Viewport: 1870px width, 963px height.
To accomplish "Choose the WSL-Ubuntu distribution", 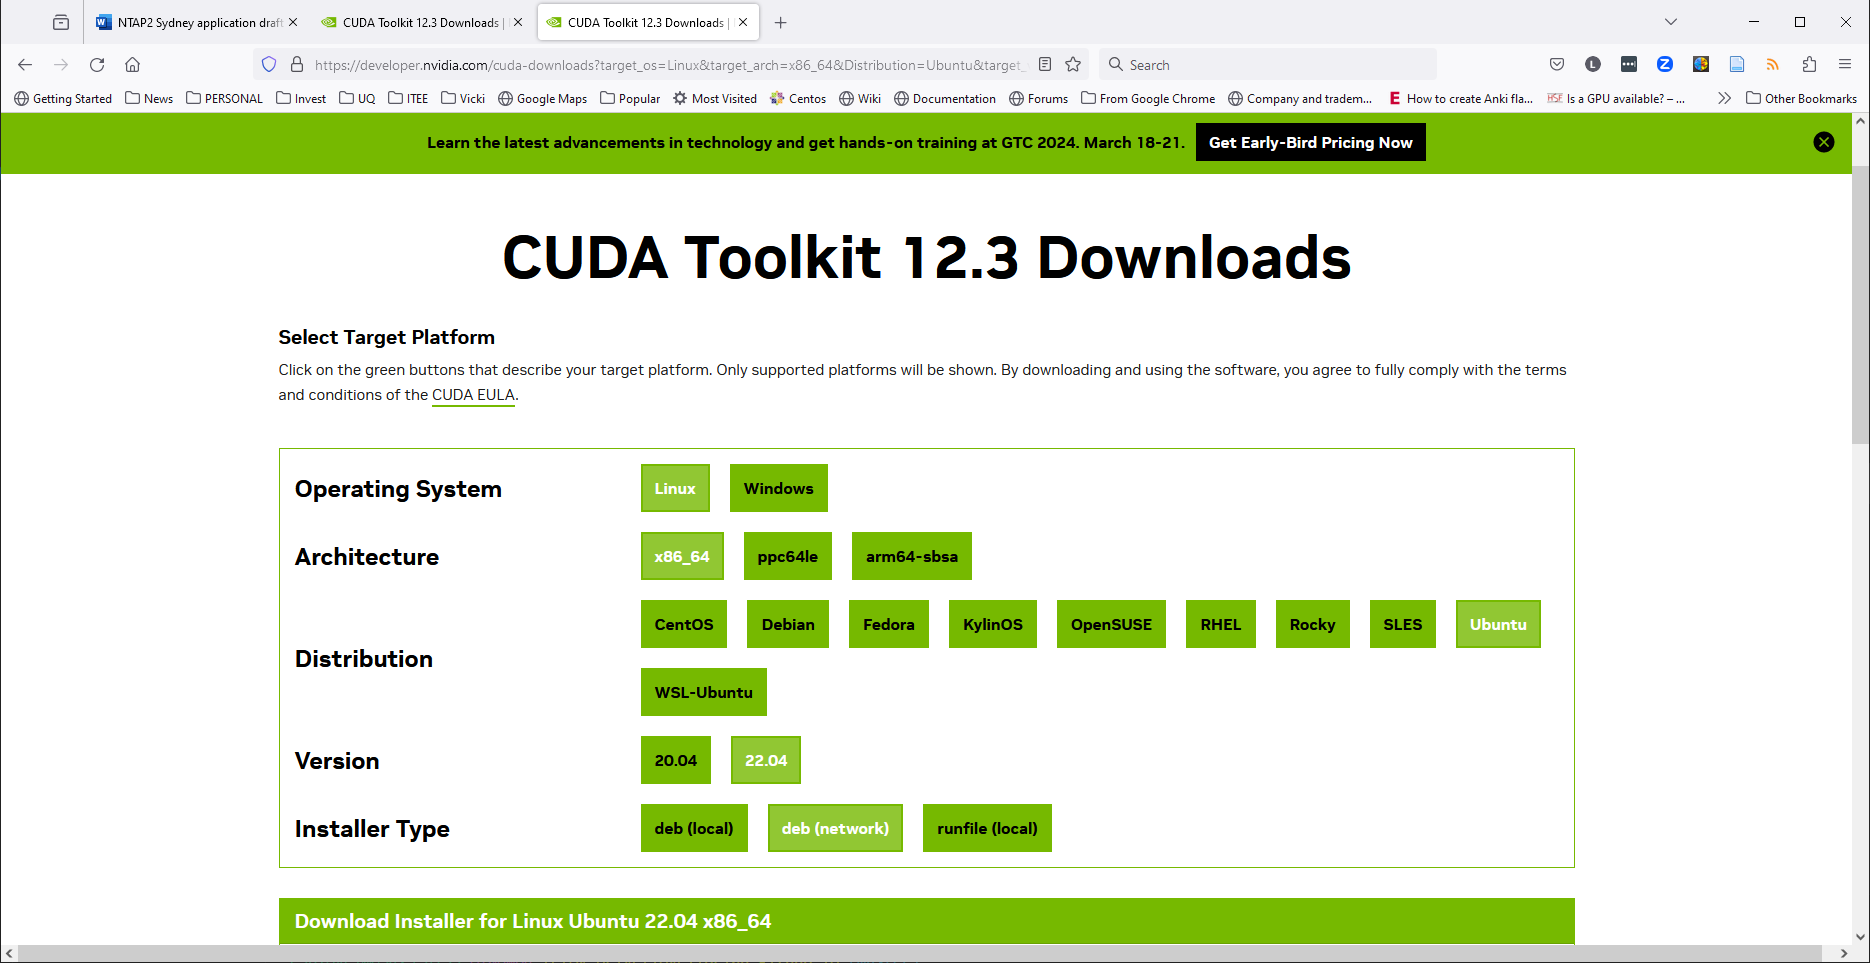I will click(703, 692).
